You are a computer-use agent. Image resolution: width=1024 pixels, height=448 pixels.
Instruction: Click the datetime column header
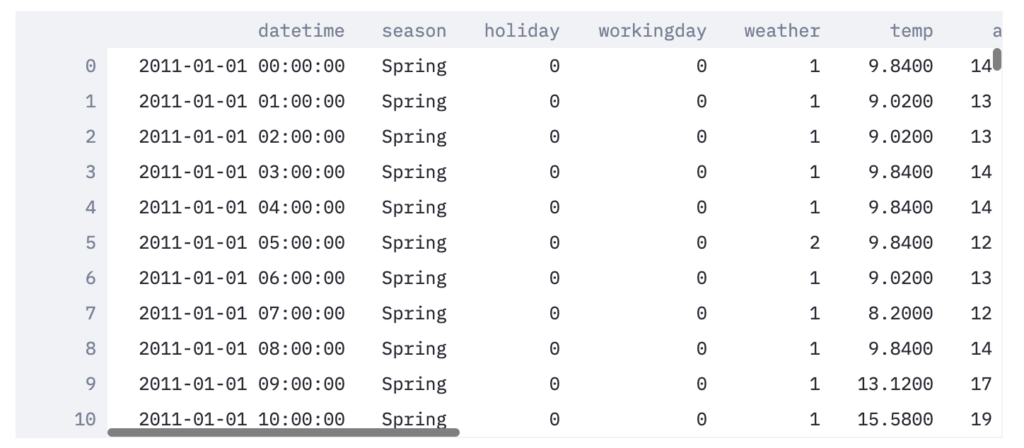(x=301, y=31)
